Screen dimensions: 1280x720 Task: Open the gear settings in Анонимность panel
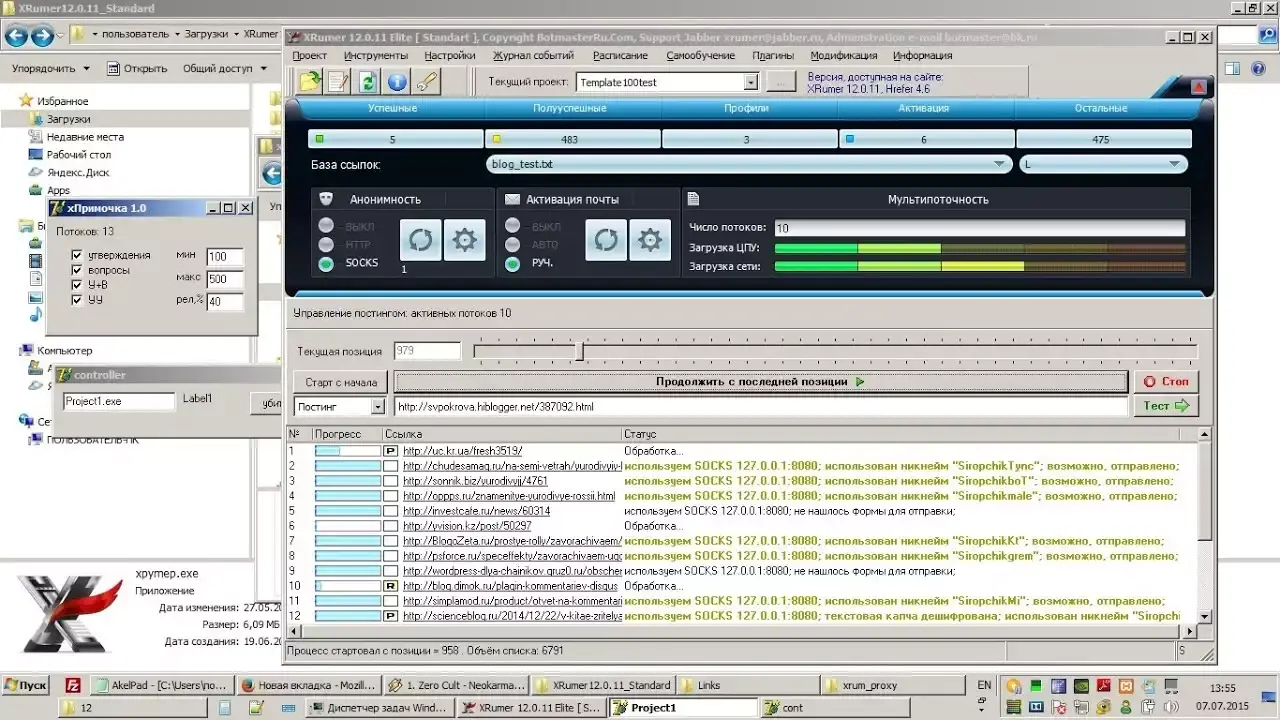464,241
